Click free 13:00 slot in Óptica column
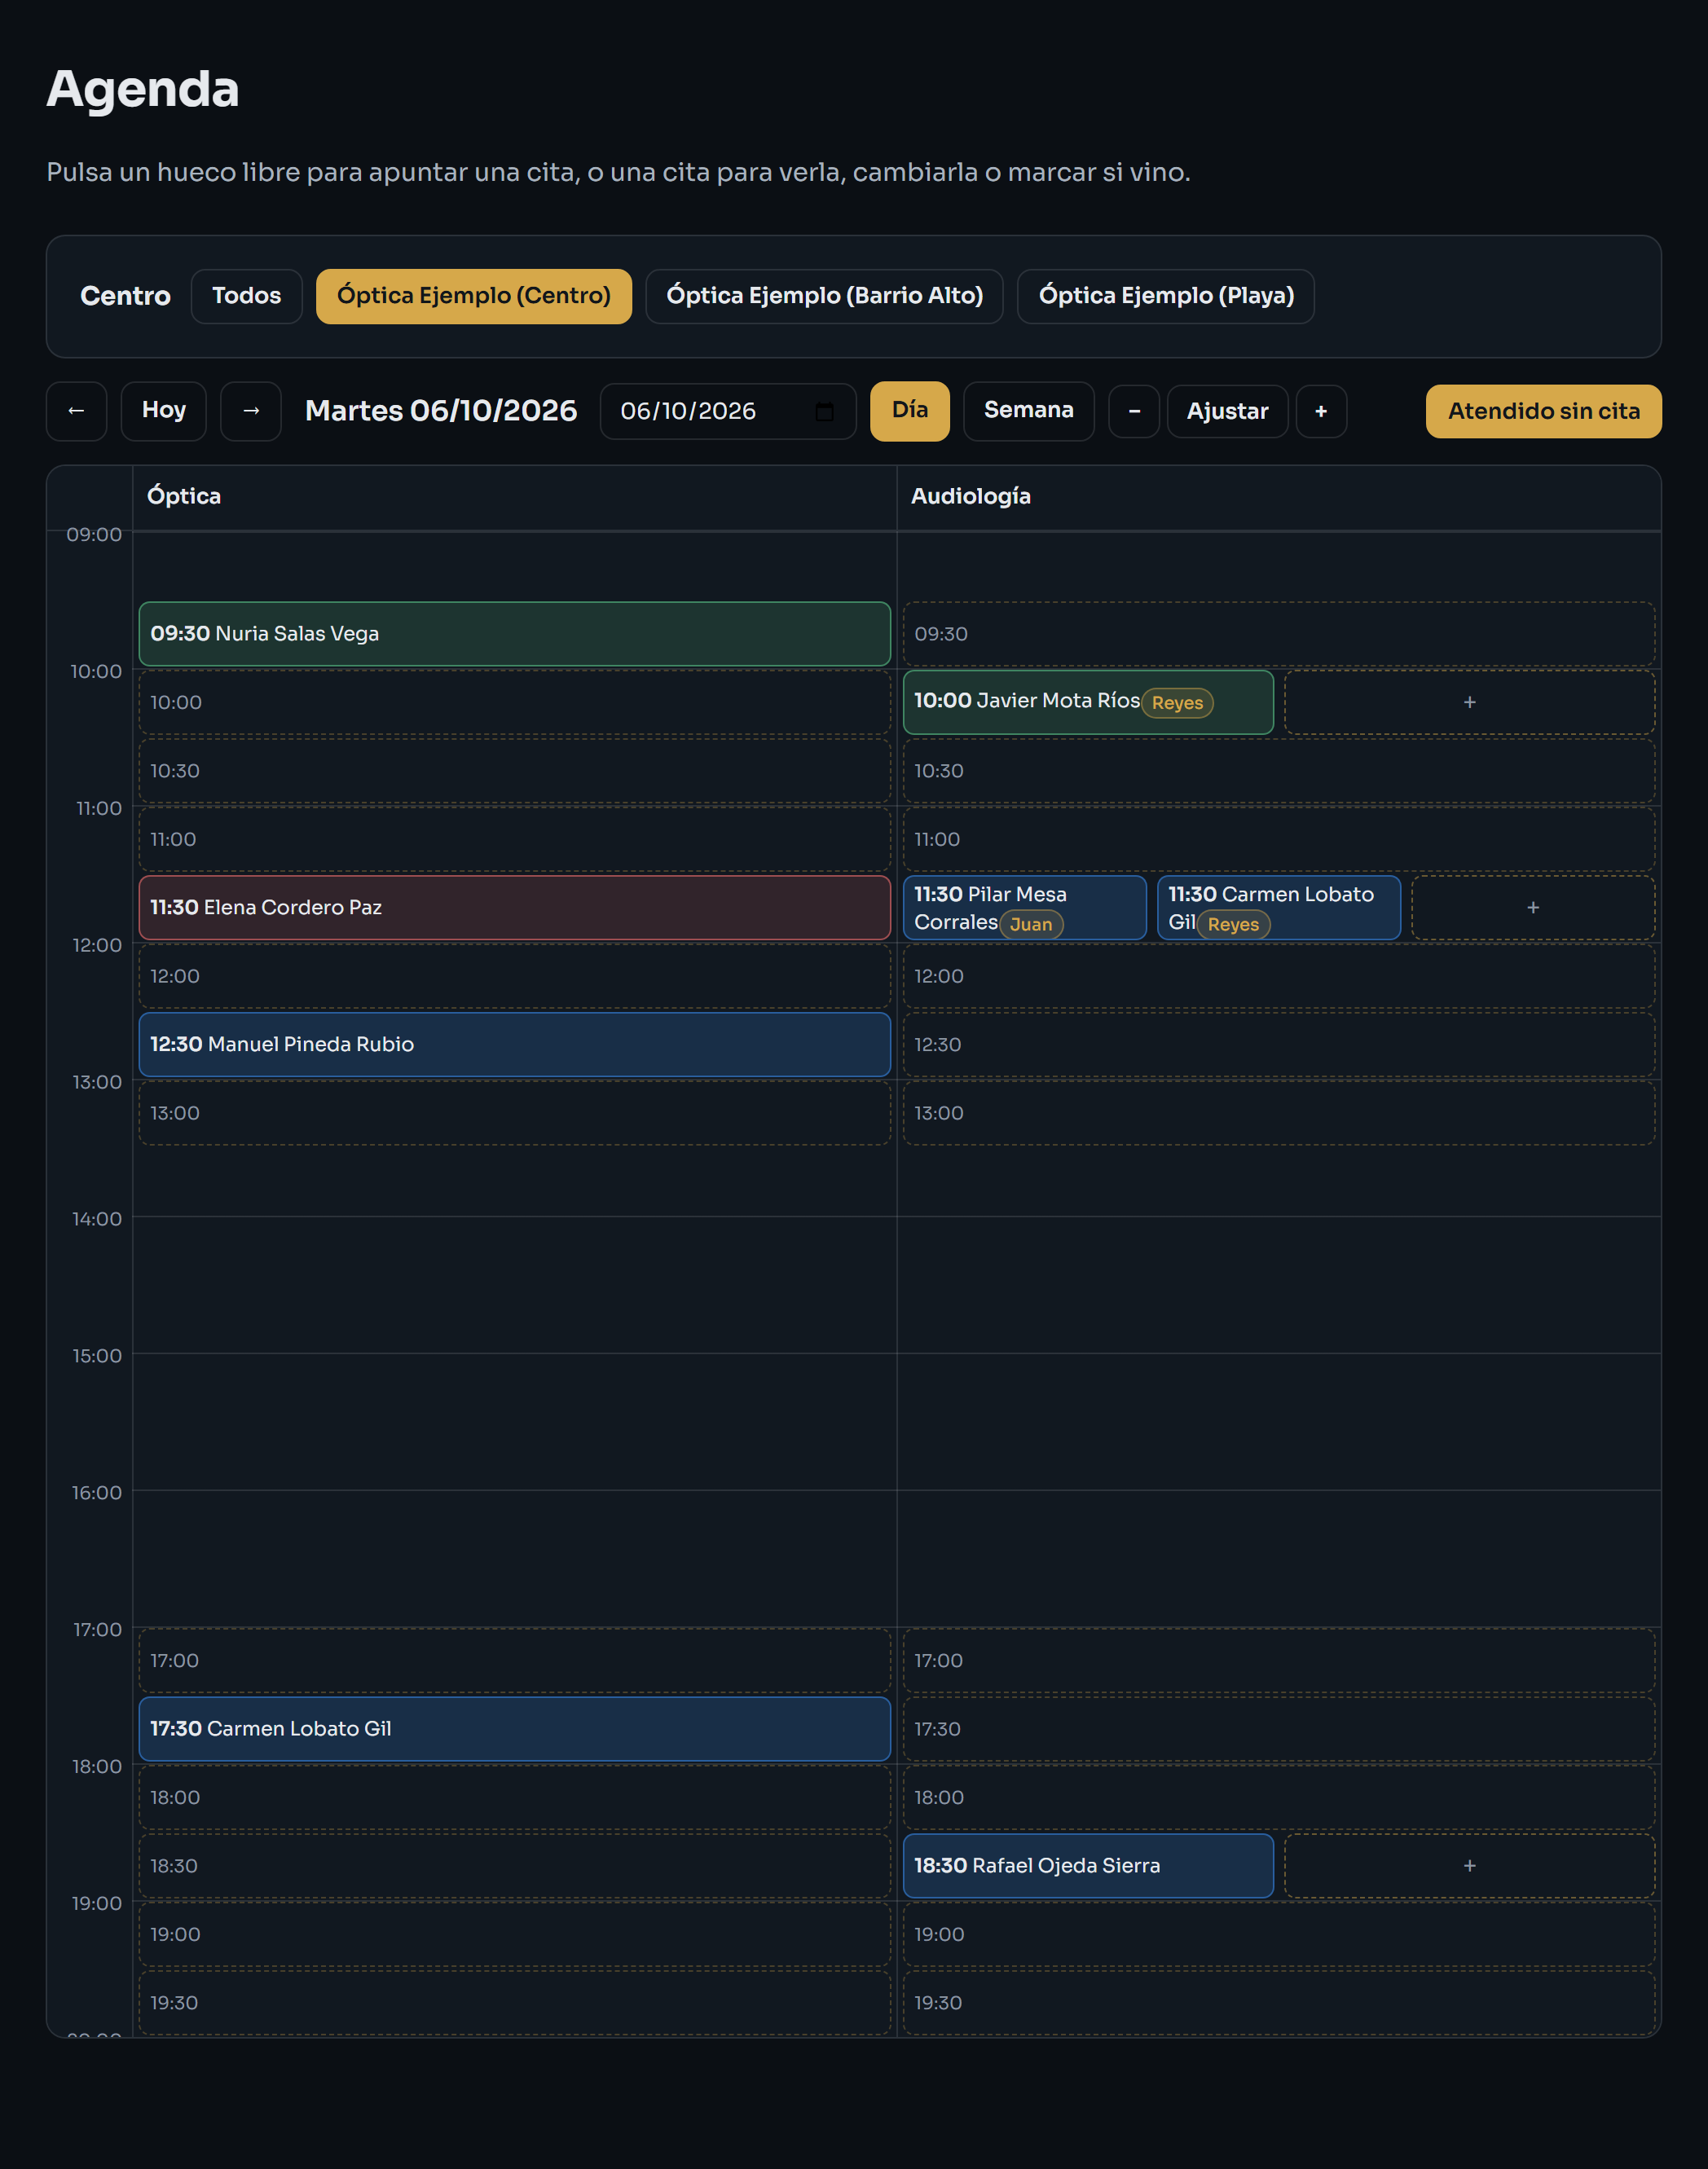This screenshot has width=1708, height=2169. click(x=514, y=1113)
